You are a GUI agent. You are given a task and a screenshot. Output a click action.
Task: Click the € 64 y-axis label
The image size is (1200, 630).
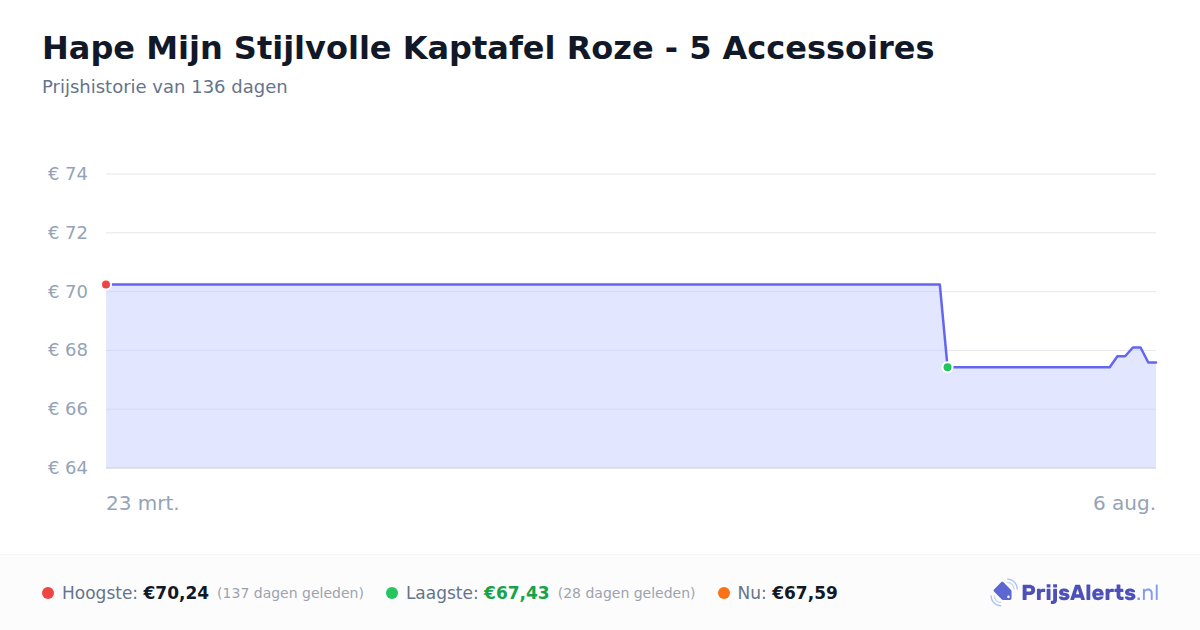tap(68, 468)
